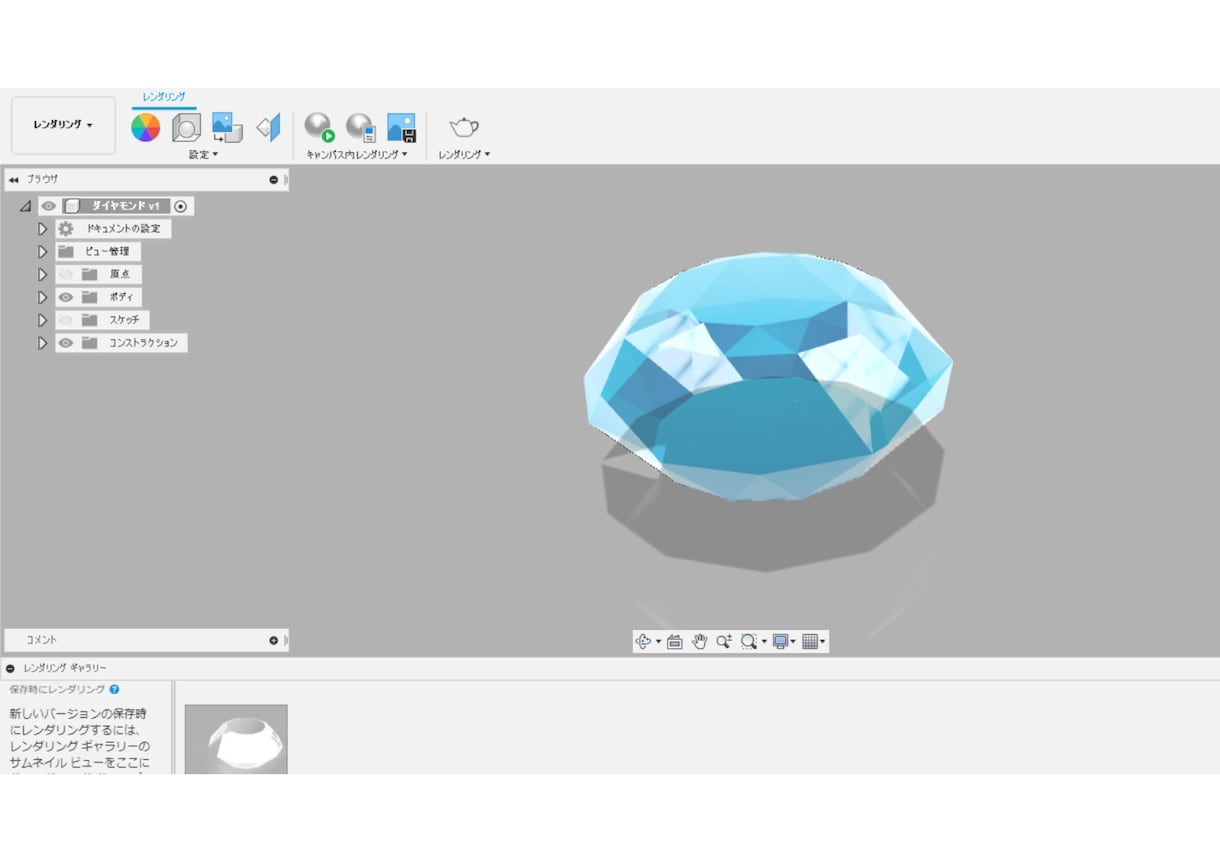Expand the コメント panel with plus button
The height and width of the screenshot is (862, 1220).
273,640
